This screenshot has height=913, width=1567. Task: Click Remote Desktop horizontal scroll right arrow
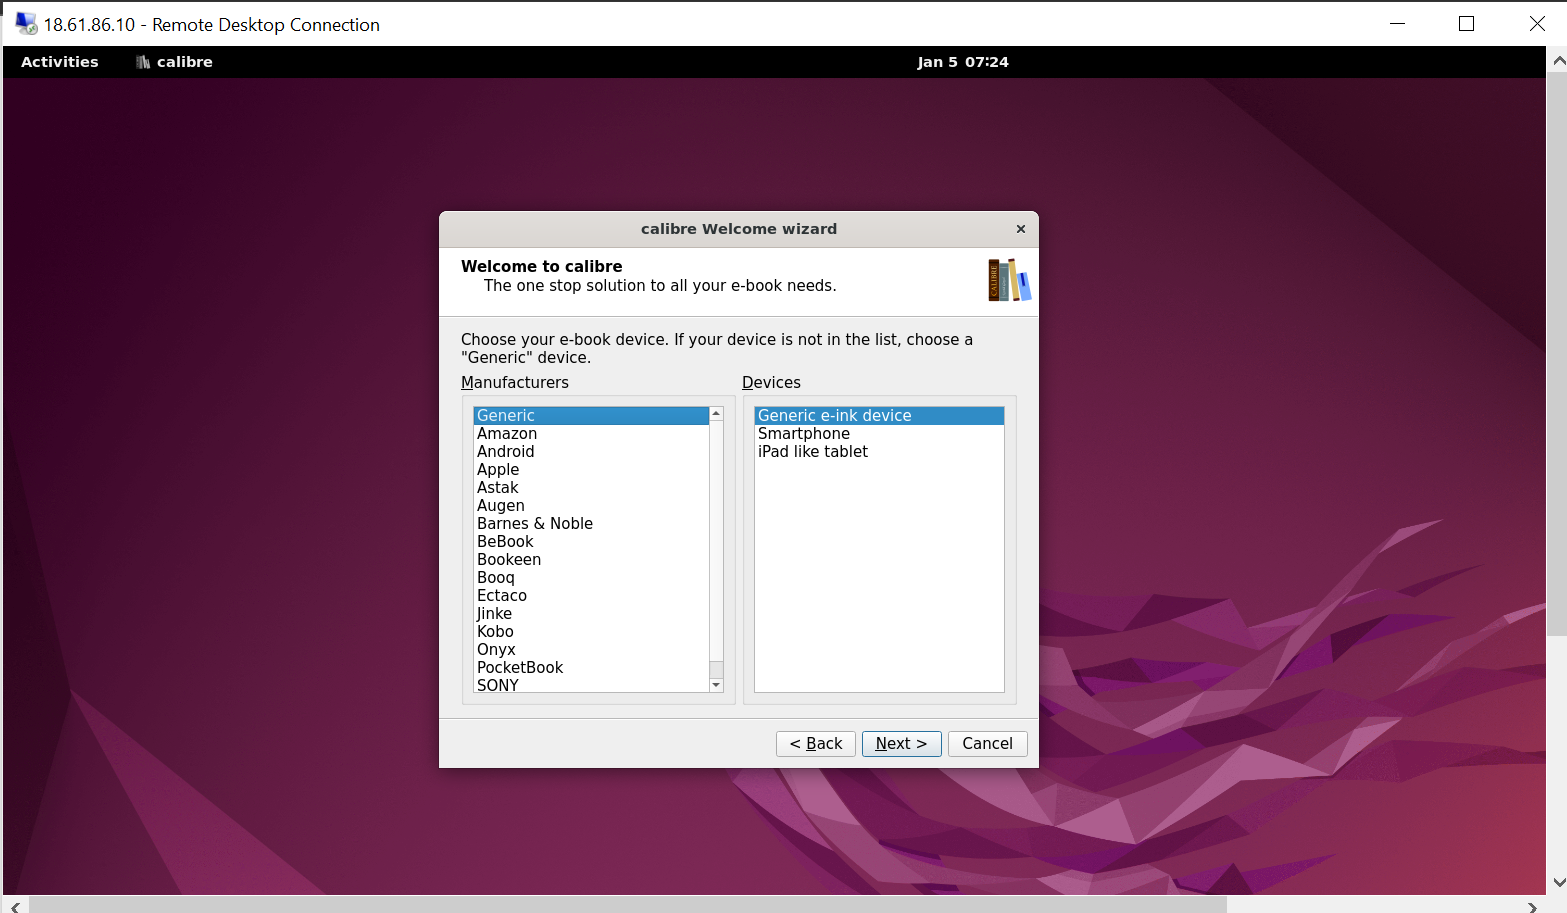[x=1532, y=906]
